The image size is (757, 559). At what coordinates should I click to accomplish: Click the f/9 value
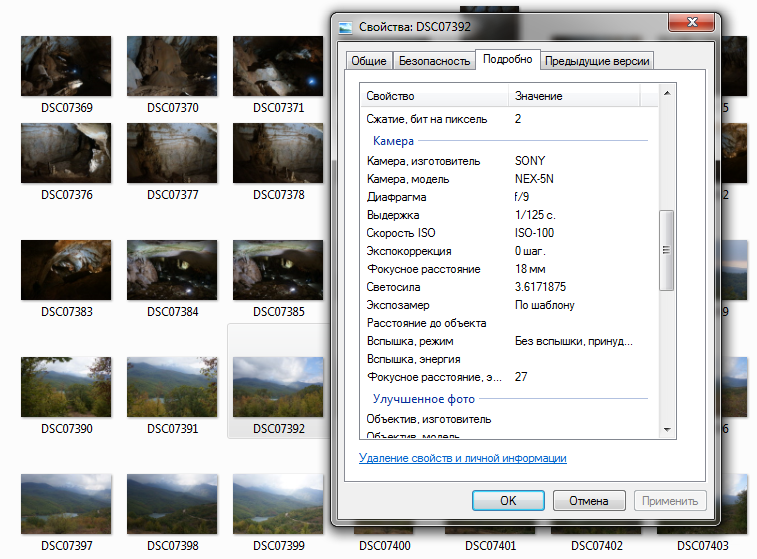(521, 197)
